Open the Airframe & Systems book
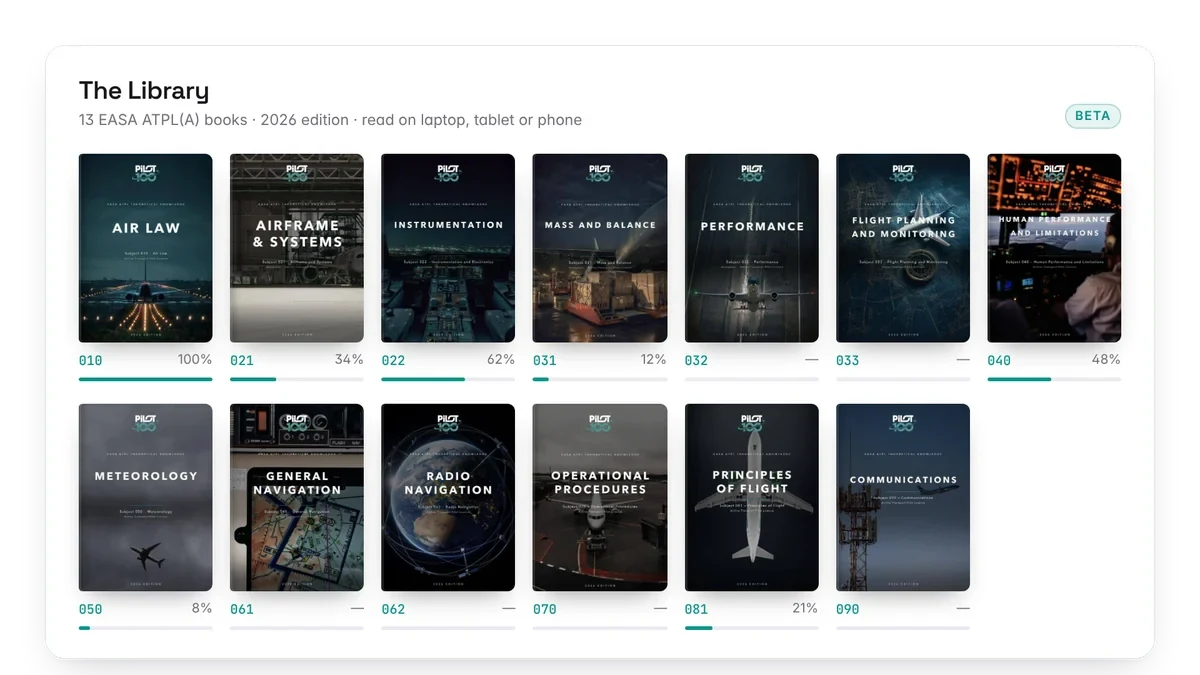Screen dimensions: 1200x675 (x=297, y=248)
